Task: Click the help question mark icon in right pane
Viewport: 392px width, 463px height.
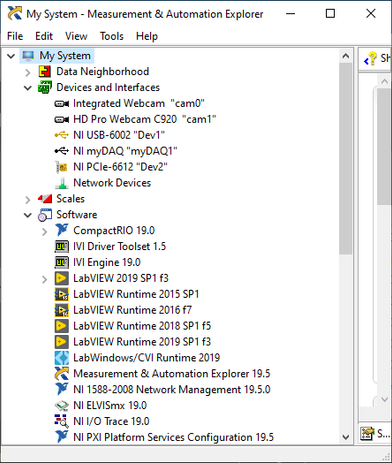Action: 370,59
